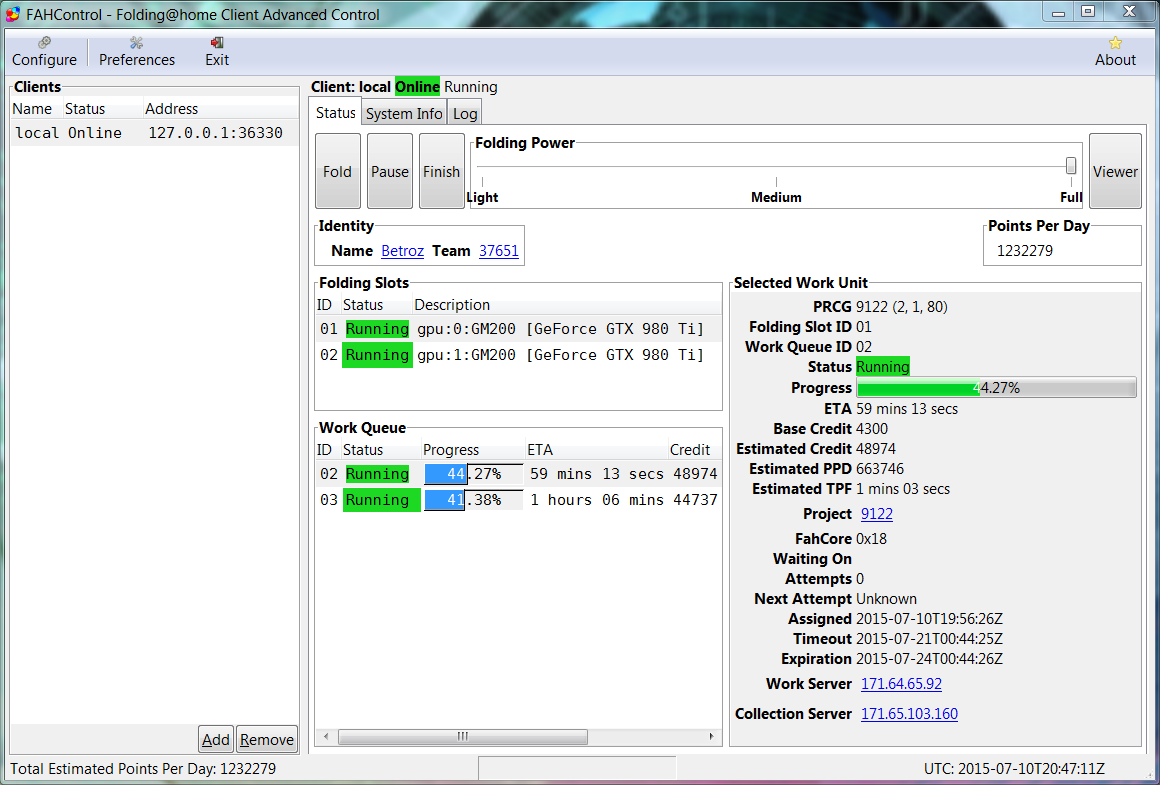This screenshot has height=785, width=1160.
Task: Click the Estimated PPD value 663746
Action: (880, 468)
